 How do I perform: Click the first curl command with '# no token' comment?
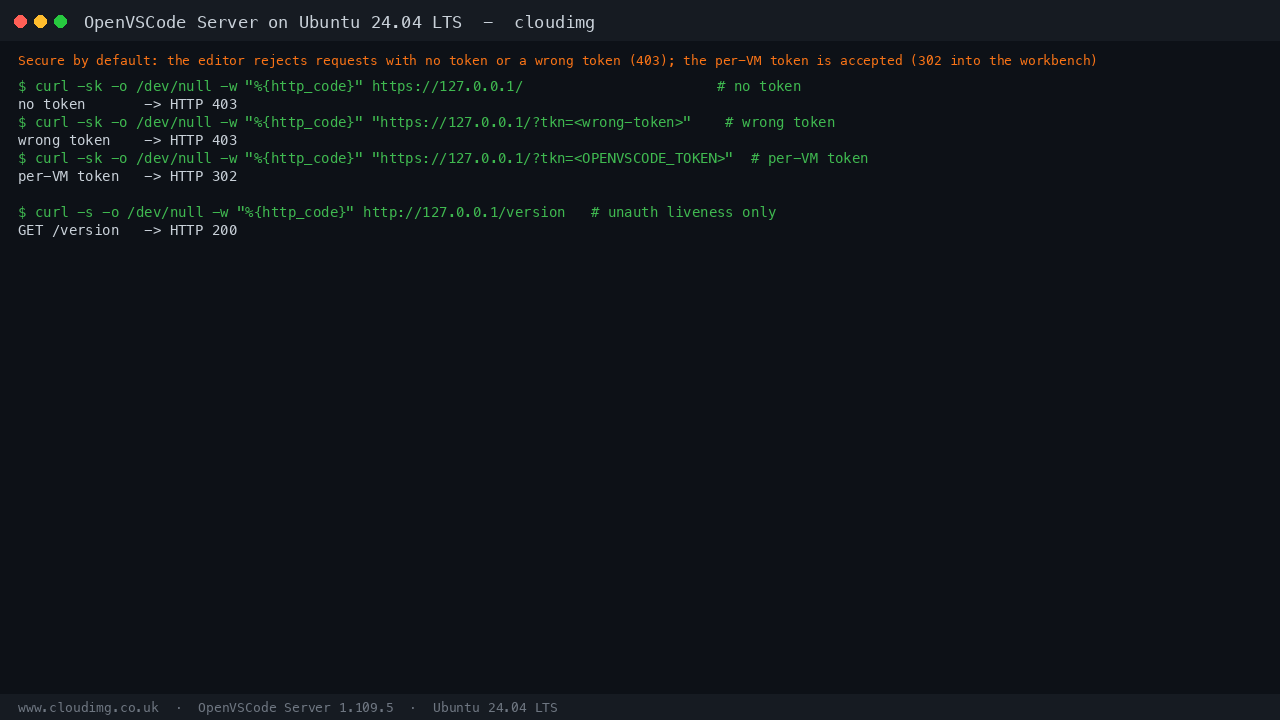point(410,86)
